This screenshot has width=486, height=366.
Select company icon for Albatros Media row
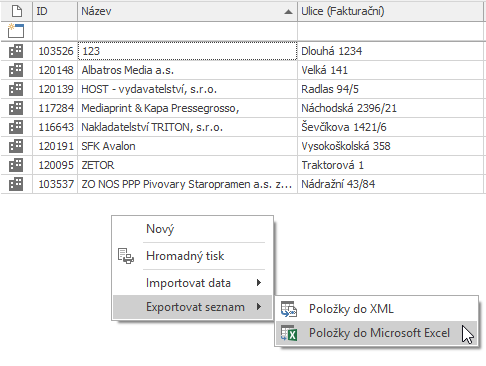pos(16,70)
